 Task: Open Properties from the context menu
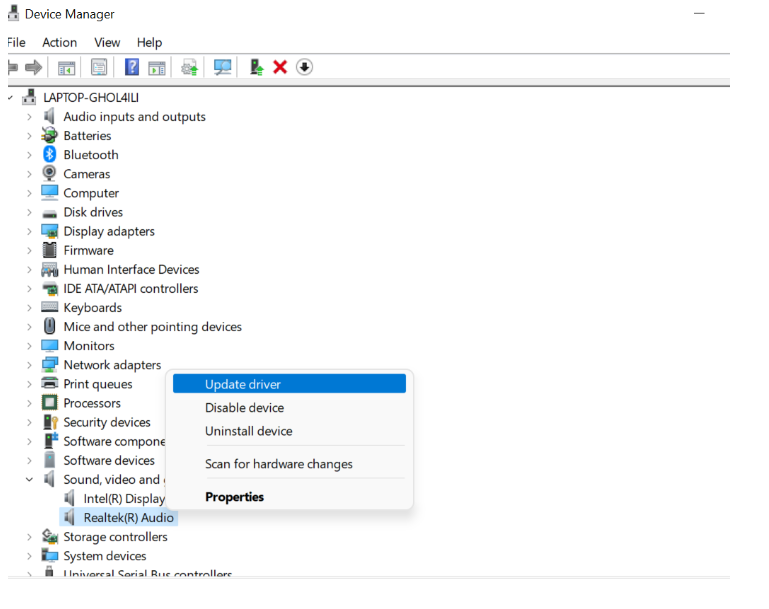point(289,497)
